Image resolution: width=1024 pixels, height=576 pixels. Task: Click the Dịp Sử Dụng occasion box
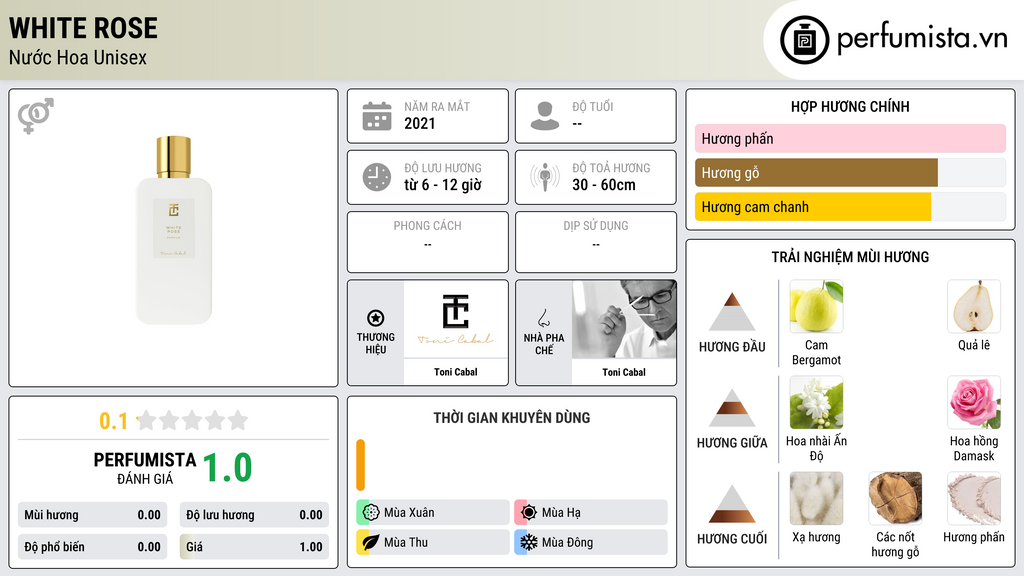coord(596,242)
